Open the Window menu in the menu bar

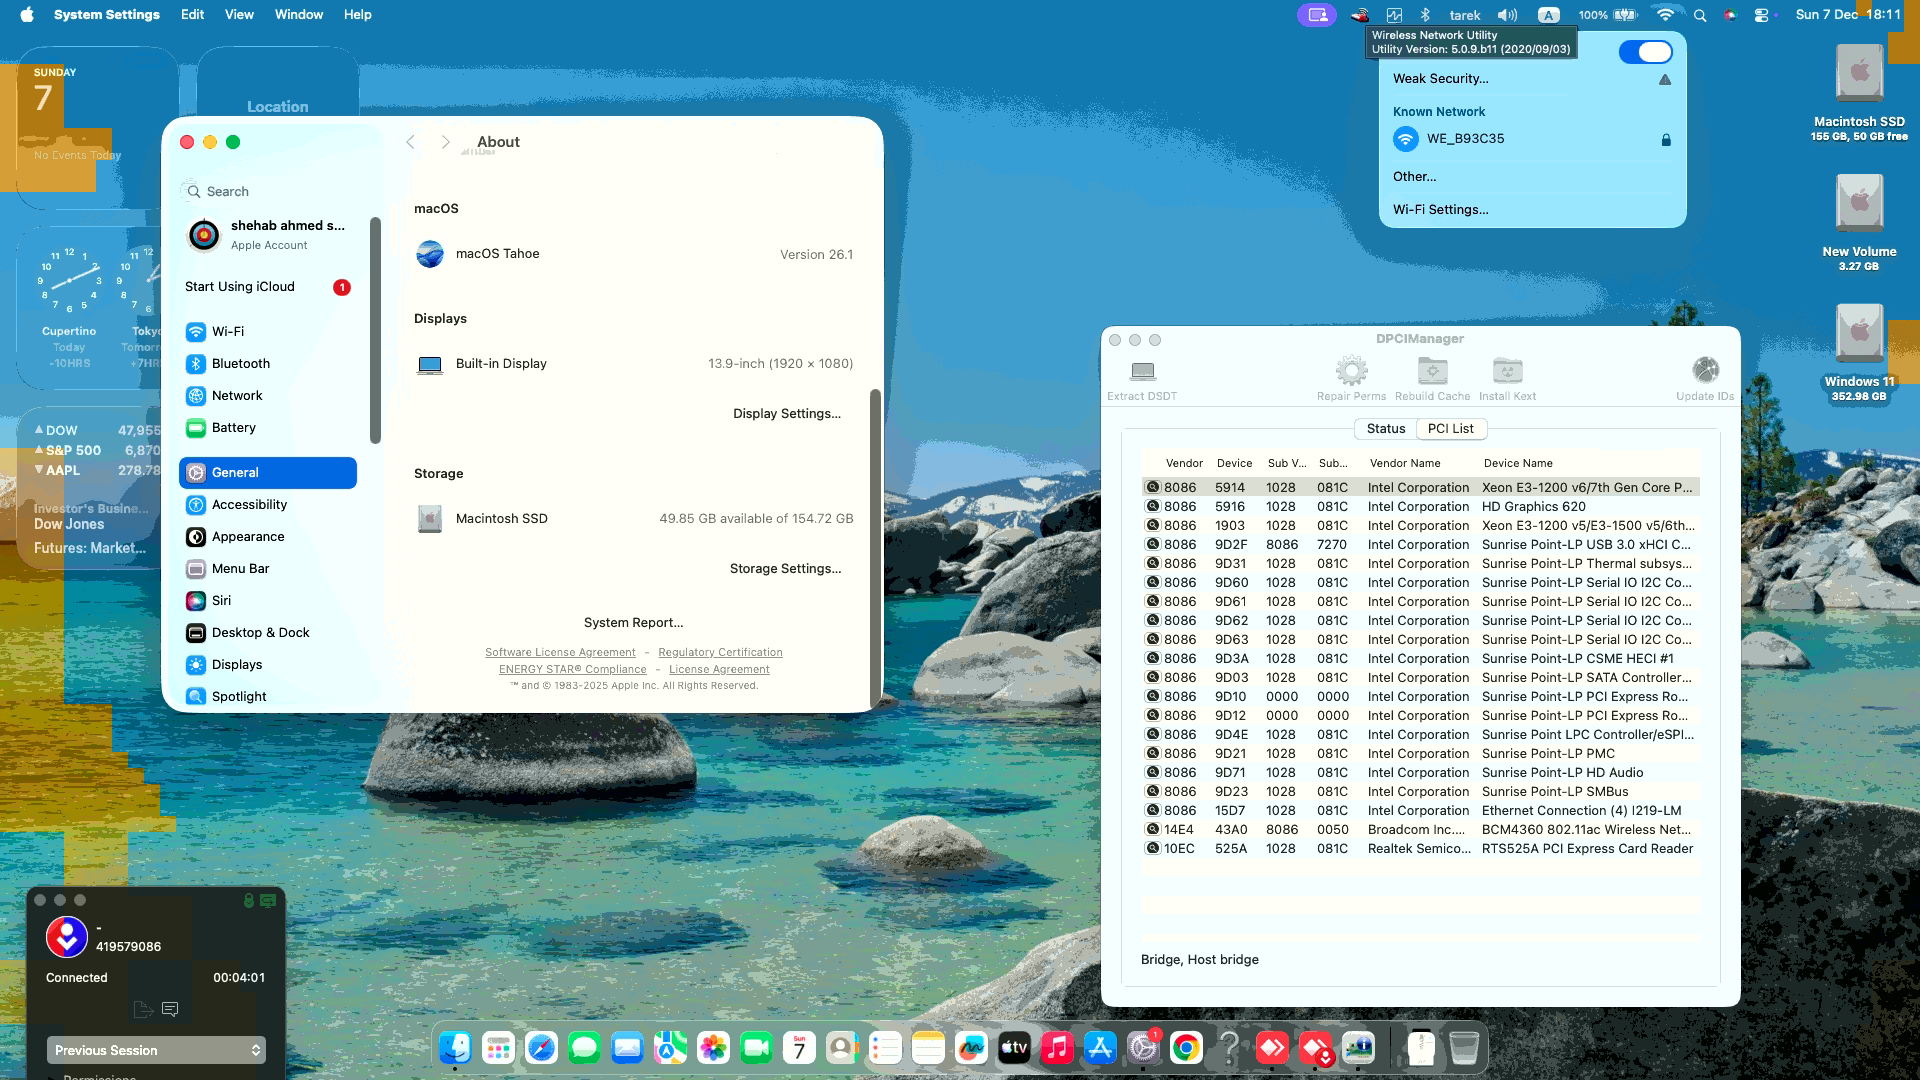[298, 14]
